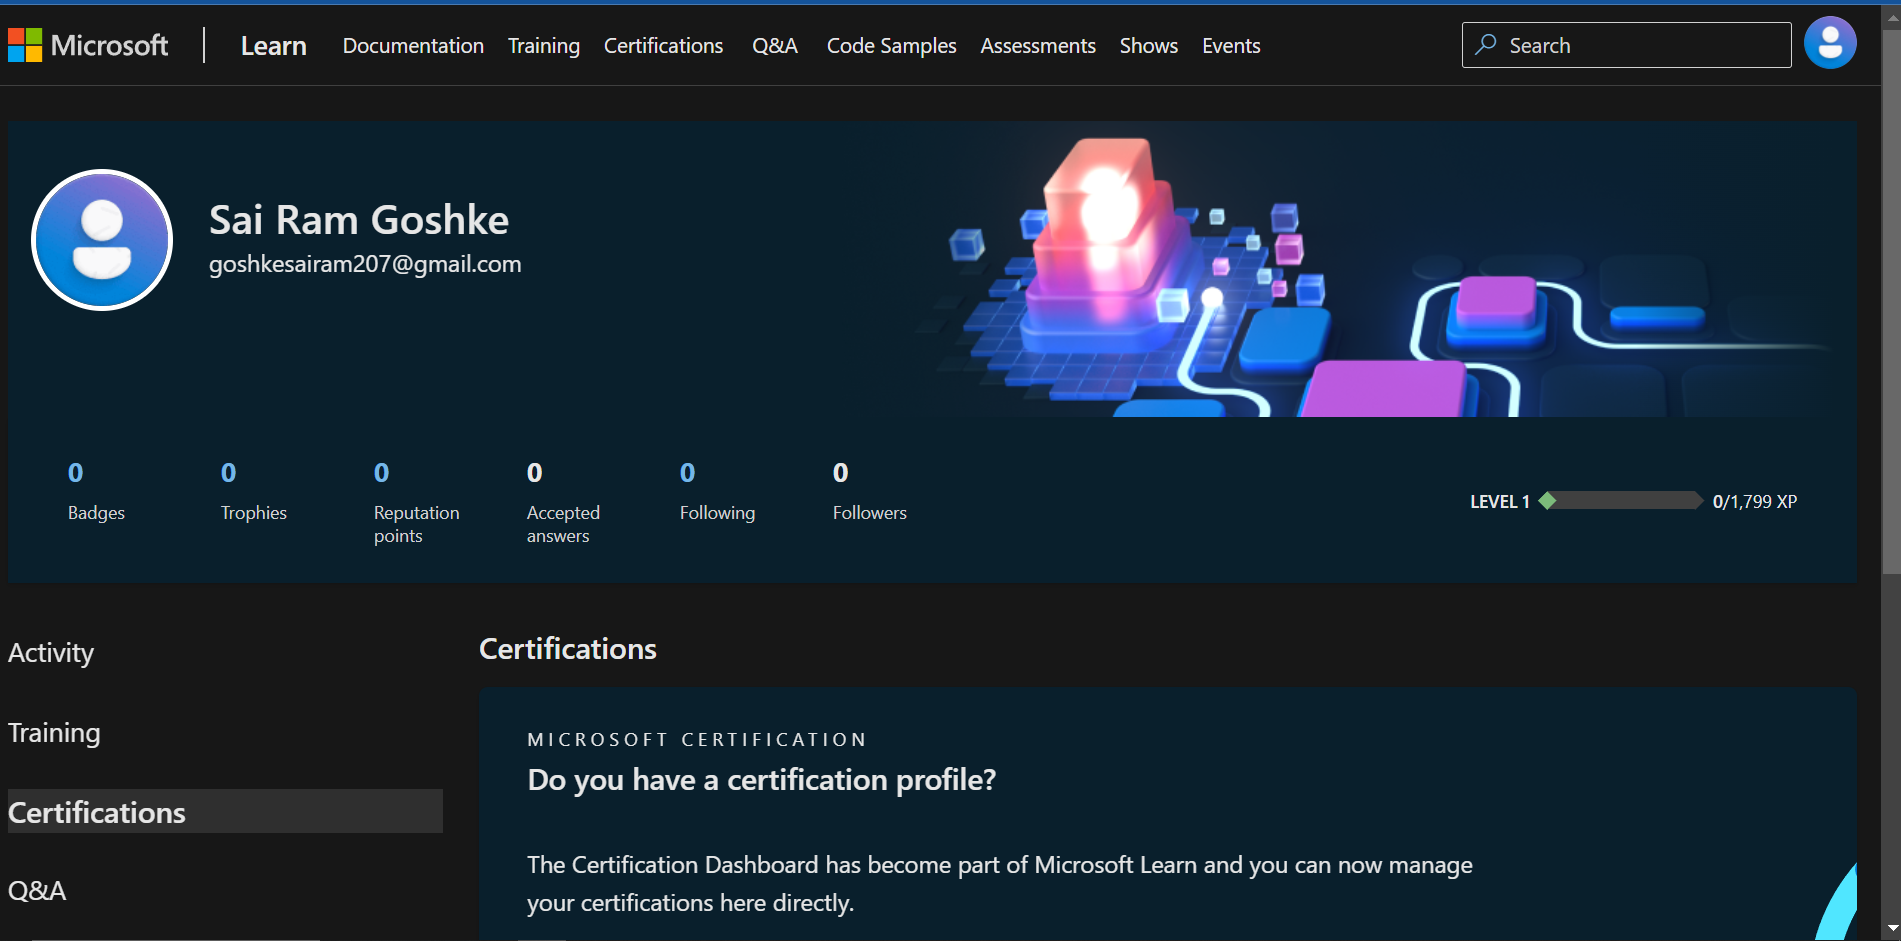This screenshot has width=1901, height=941.
Task: Click the Level 1 XP progress bar
Action: (1621, 501)
